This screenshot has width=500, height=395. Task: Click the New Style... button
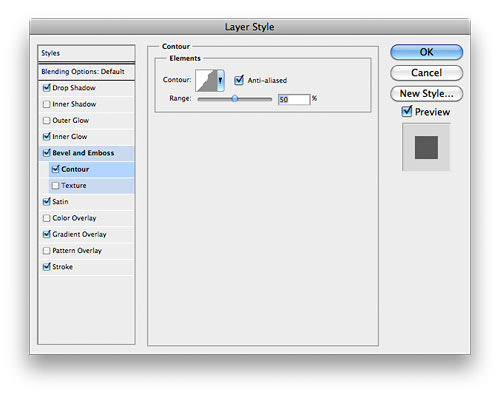pyautogui.click(x=426, y=93)
